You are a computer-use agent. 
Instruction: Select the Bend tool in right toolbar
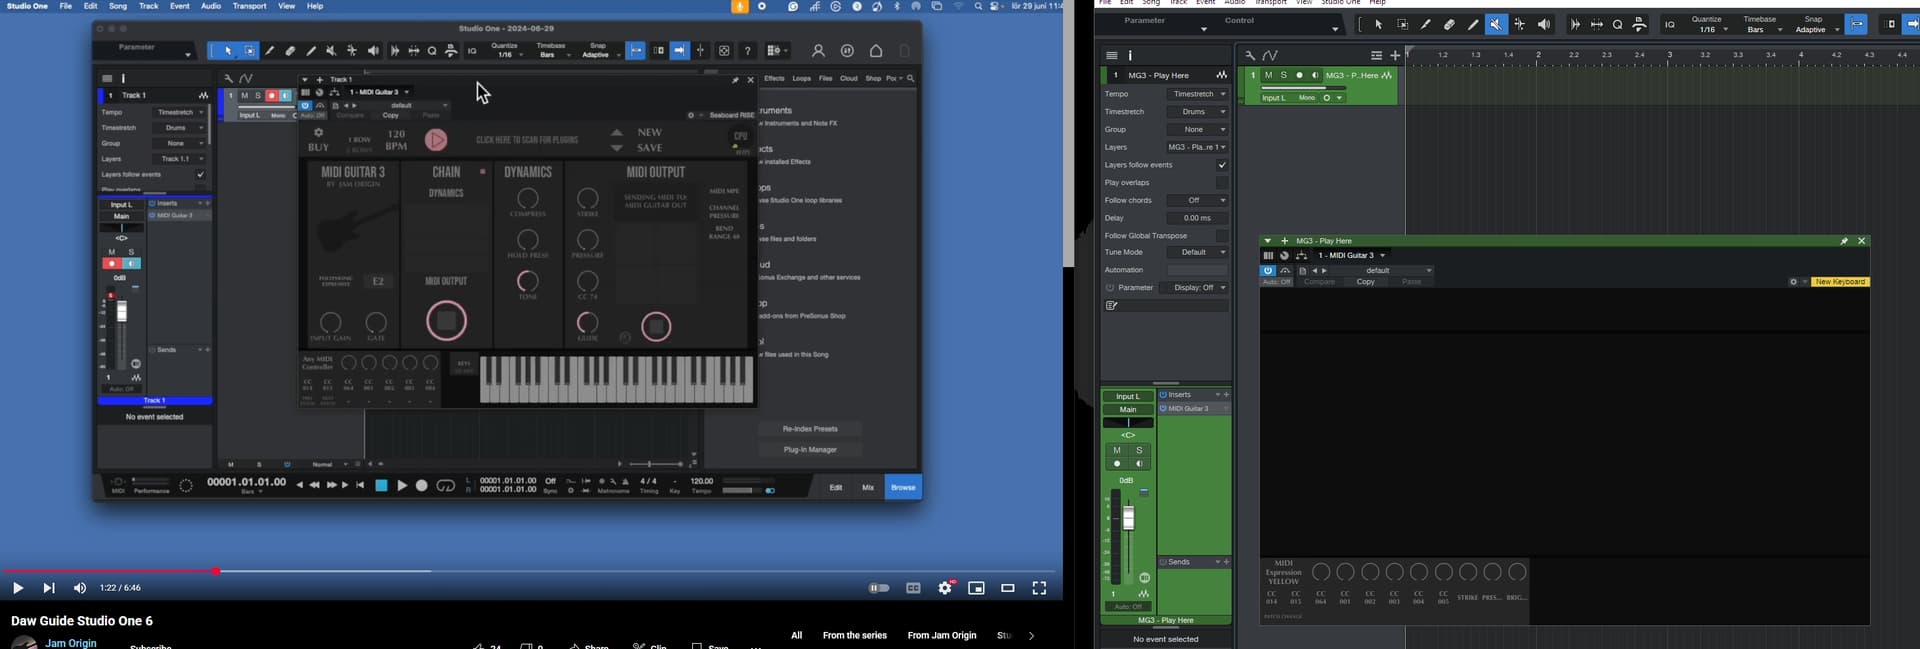(x=1520, y=25)
